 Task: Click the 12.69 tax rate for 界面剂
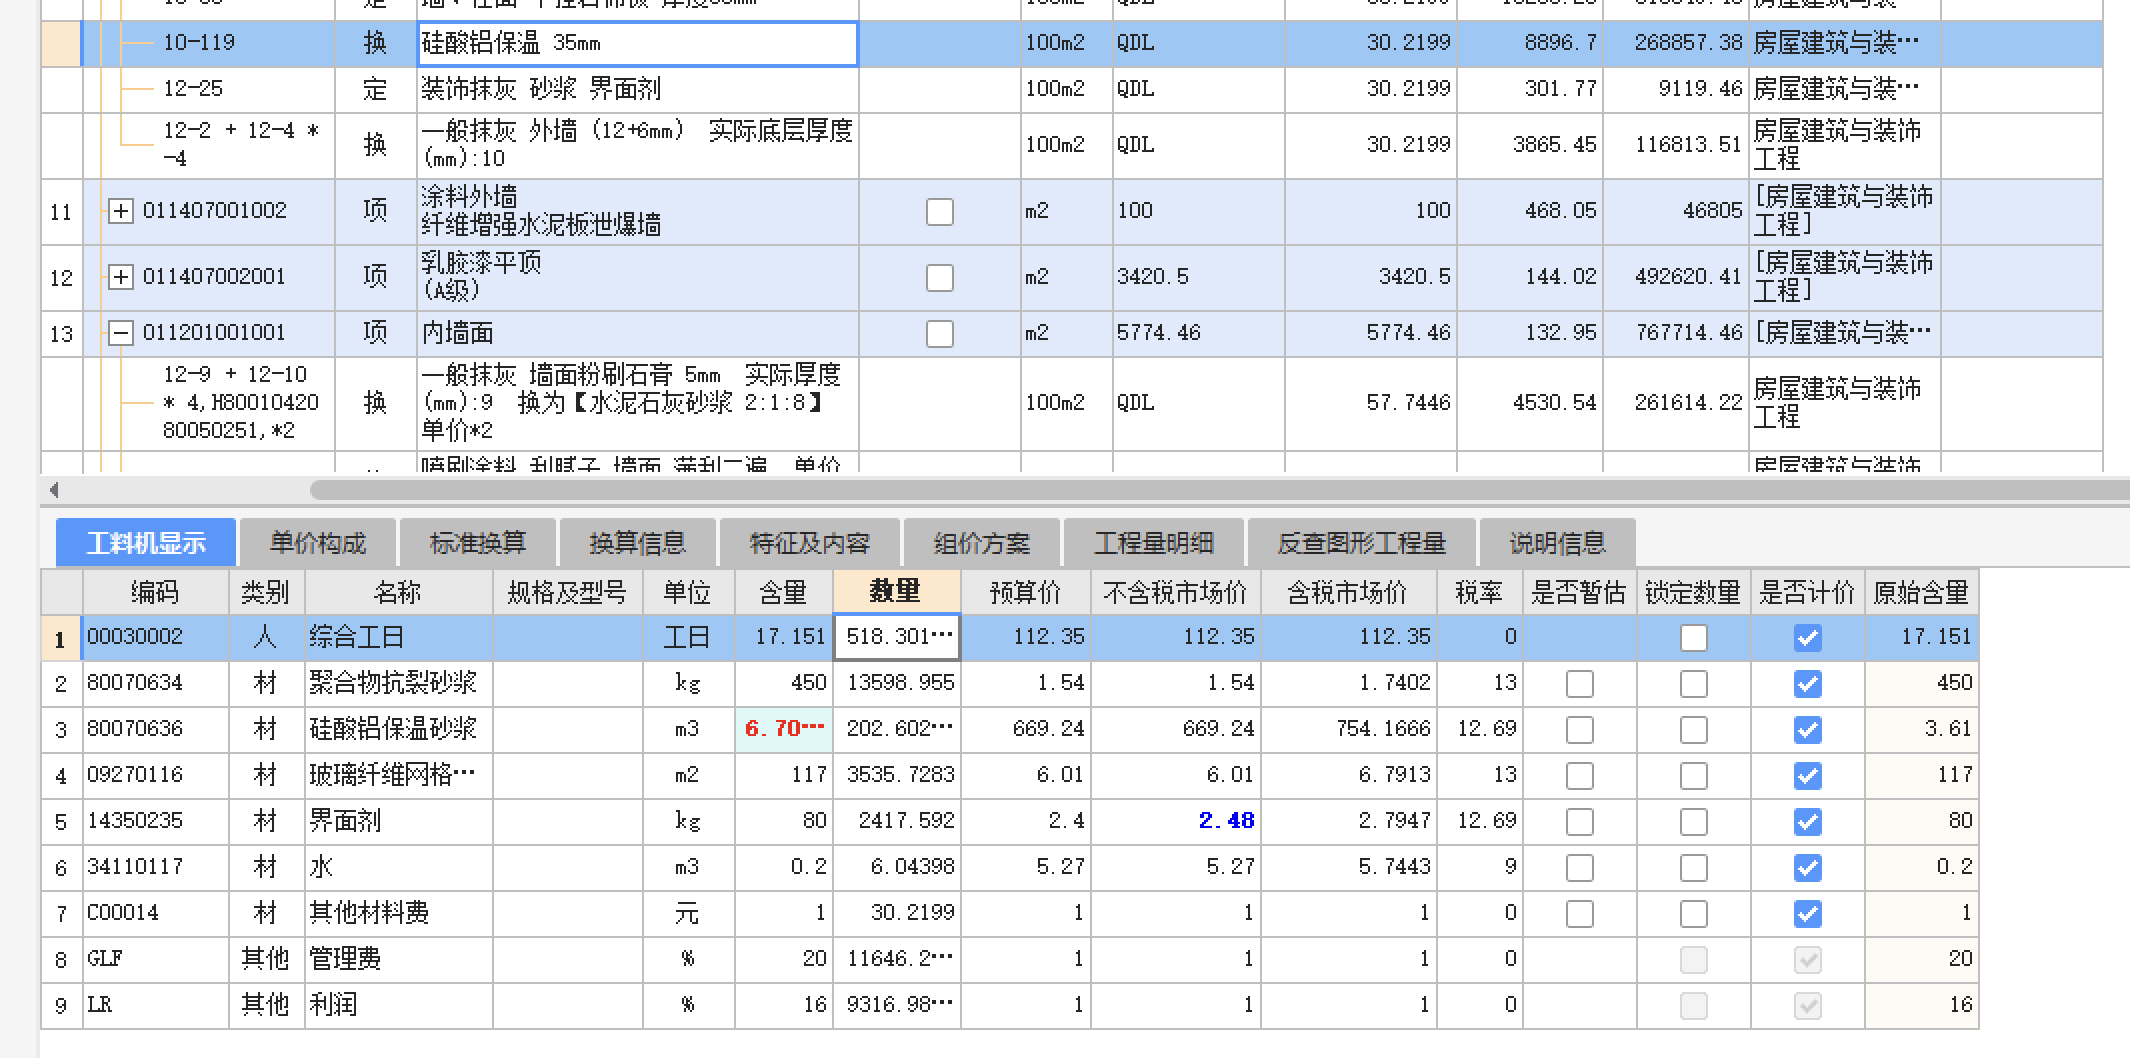pyautogui.click(x=1479, y=821)
